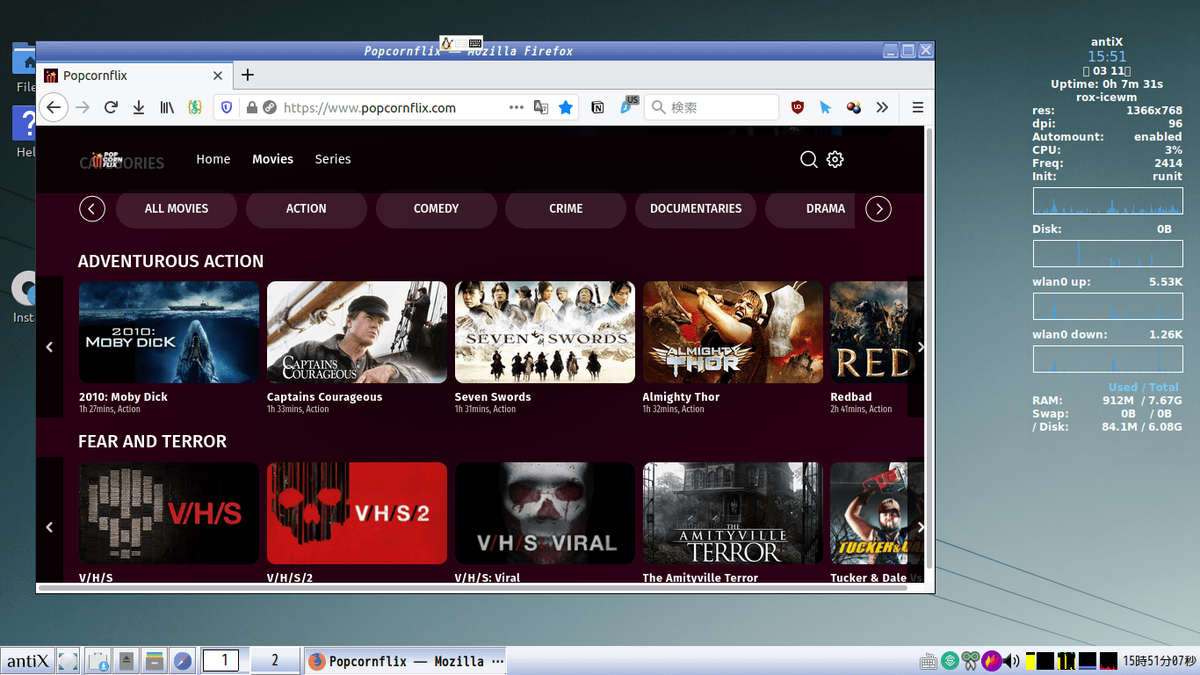Viewport: 1200px width, 675px height.
Task: Open the Almighty Thor poster
Action: (733, 332)
